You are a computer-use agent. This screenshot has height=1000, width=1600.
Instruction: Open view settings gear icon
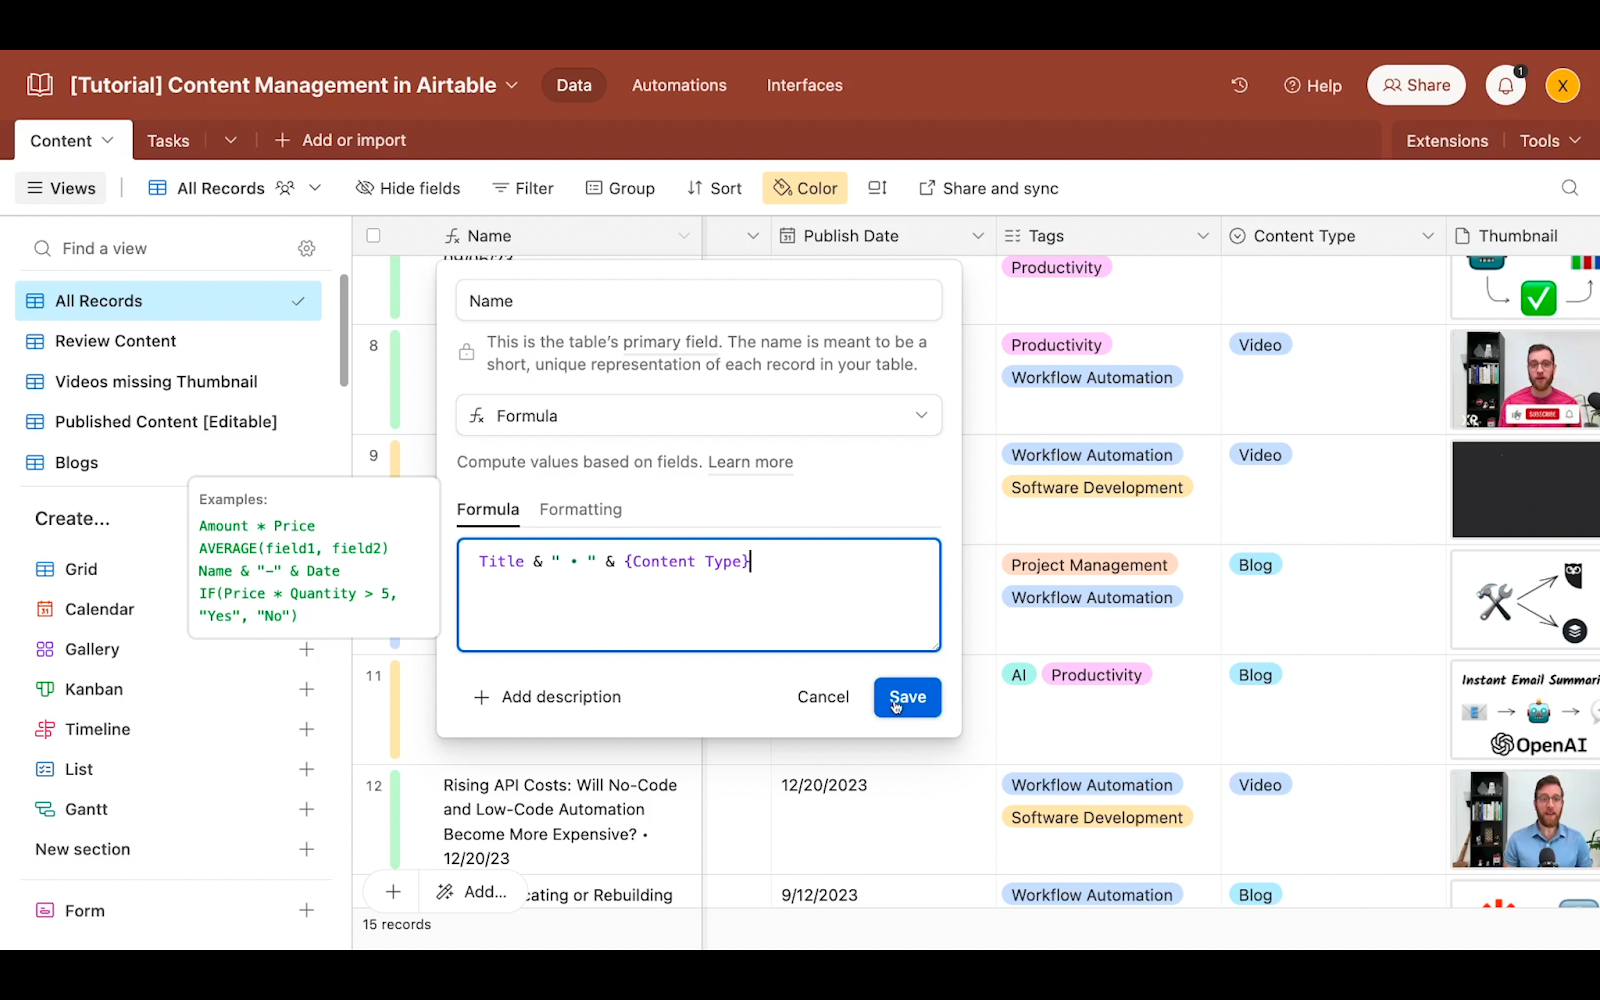point(307,248)
